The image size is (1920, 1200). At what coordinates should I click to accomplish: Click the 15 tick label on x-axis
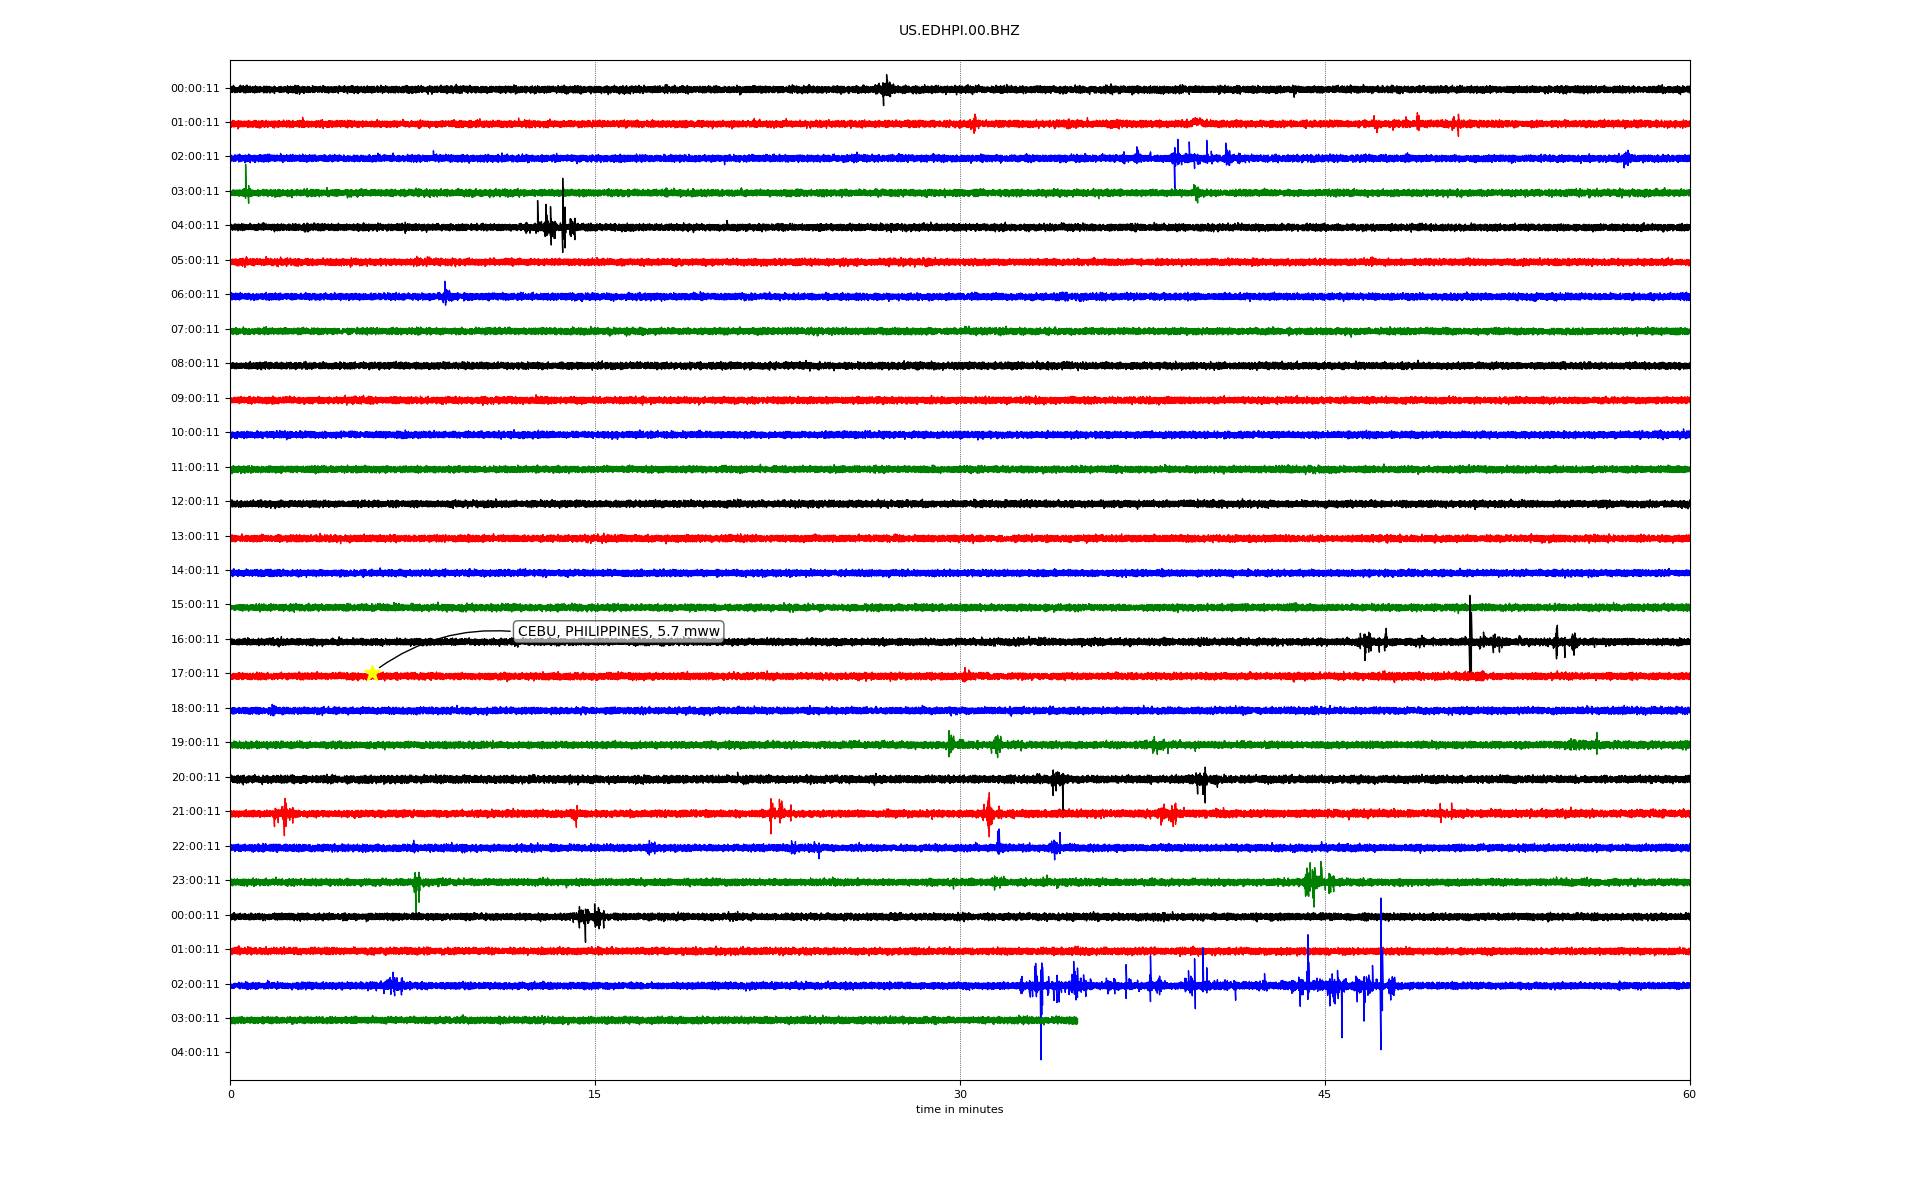click(x=595, y=1094)
